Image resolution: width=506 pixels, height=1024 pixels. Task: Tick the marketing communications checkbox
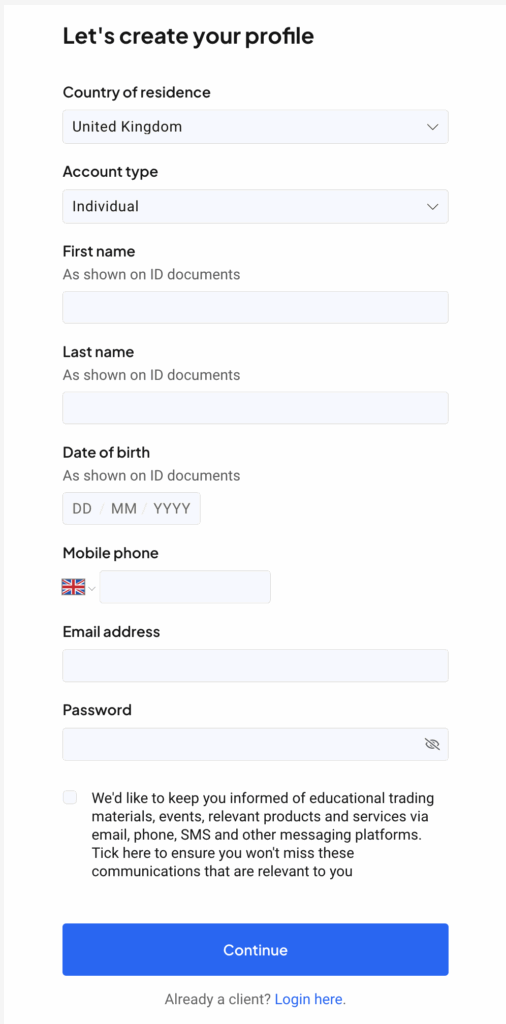coord(70,797)
